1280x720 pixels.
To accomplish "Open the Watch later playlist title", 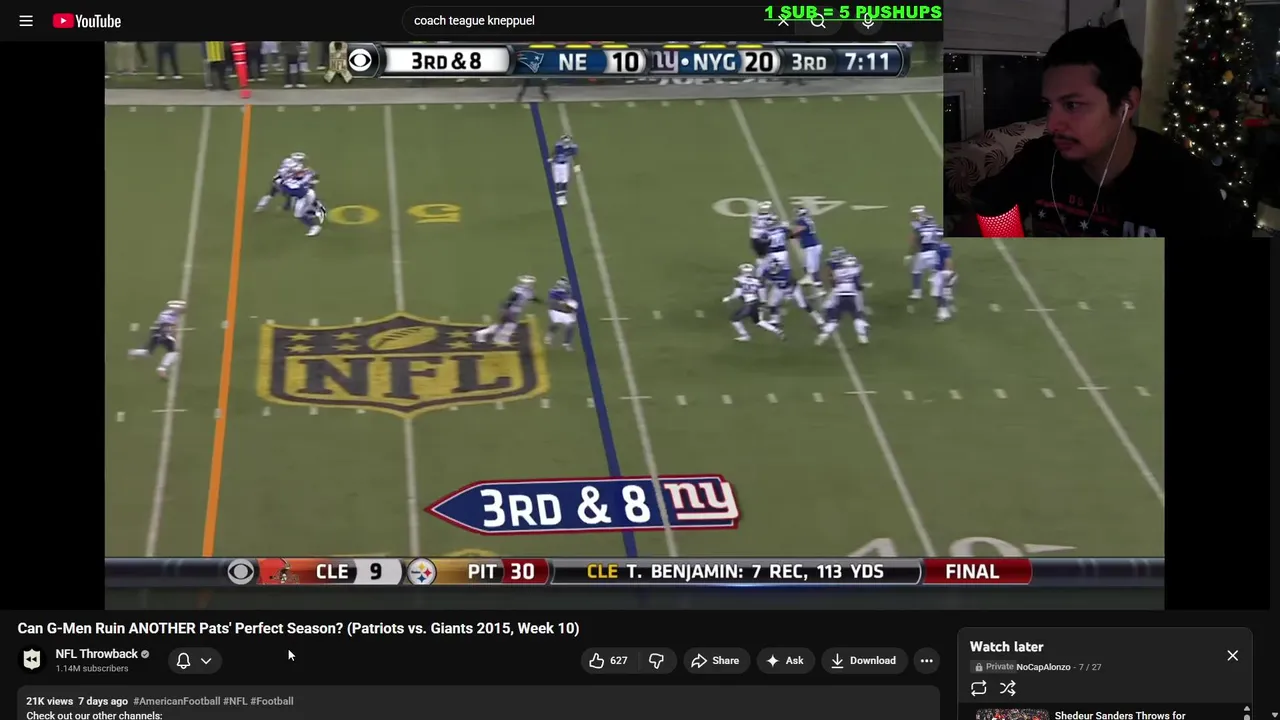I will pos(1006,647).
